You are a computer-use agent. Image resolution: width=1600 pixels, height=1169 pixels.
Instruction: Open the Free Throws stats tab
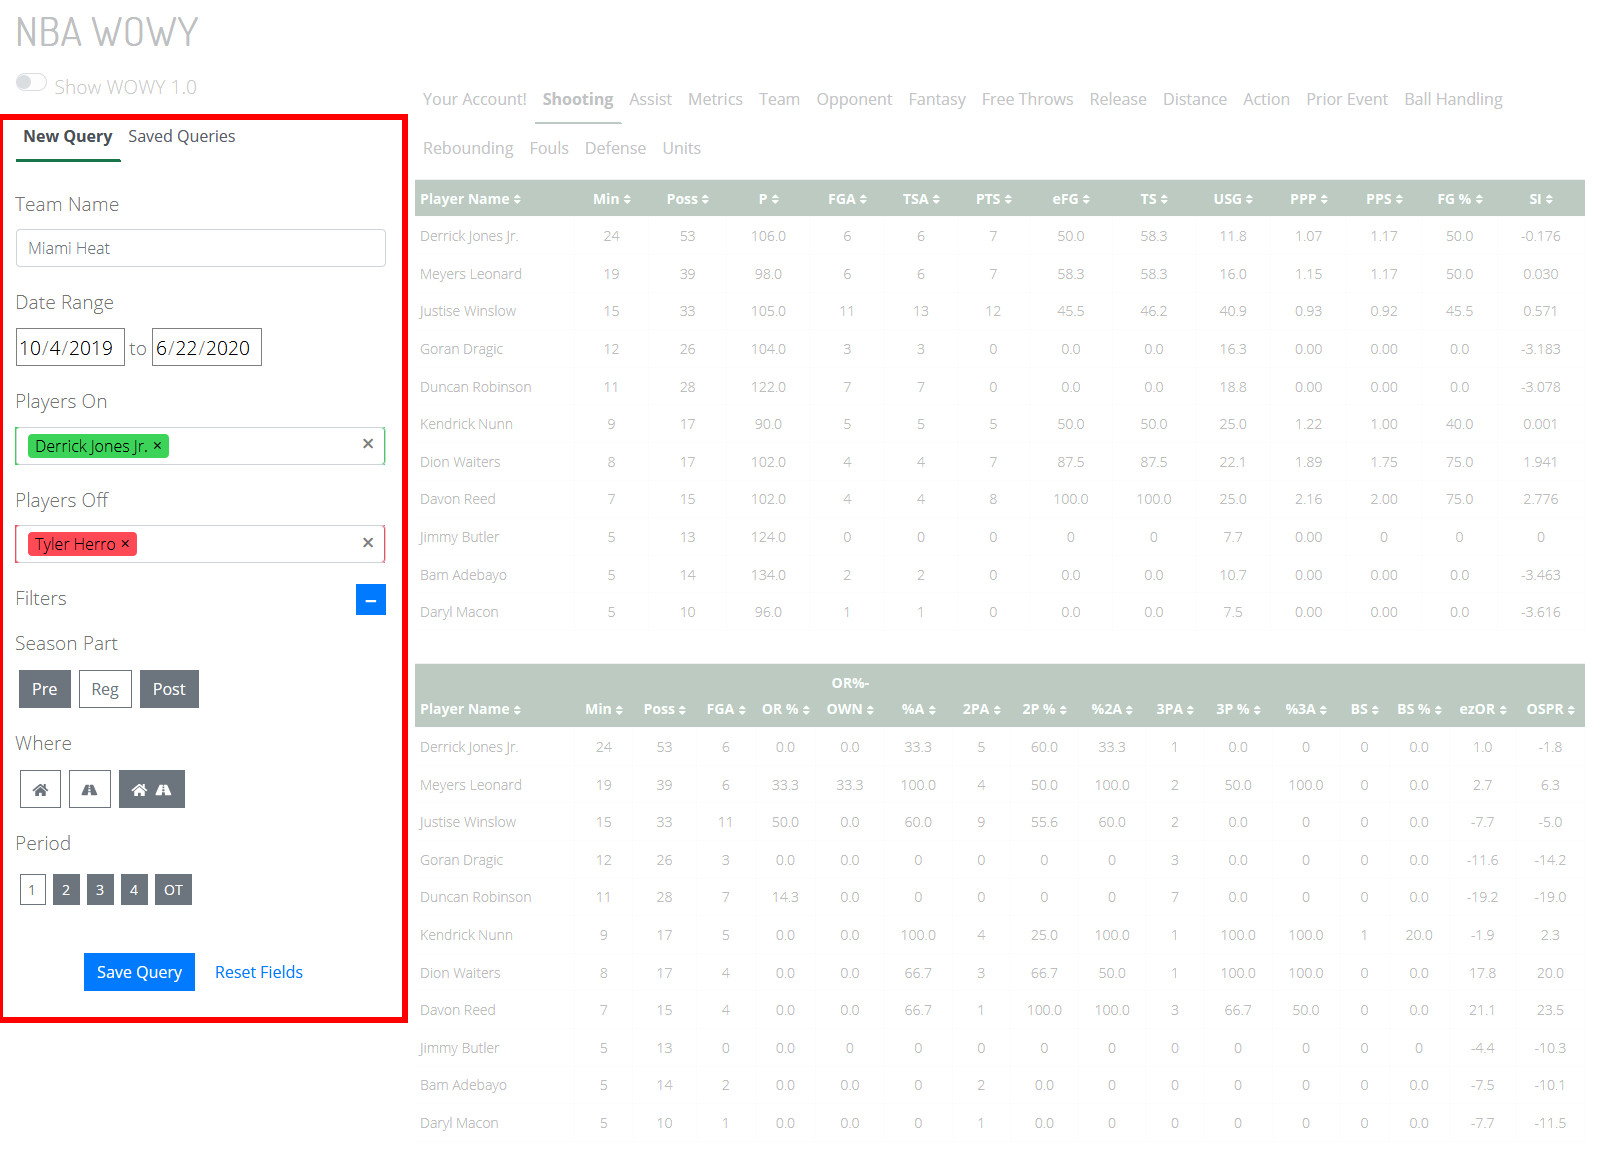pyautogui.click(x=1027, y=99)
